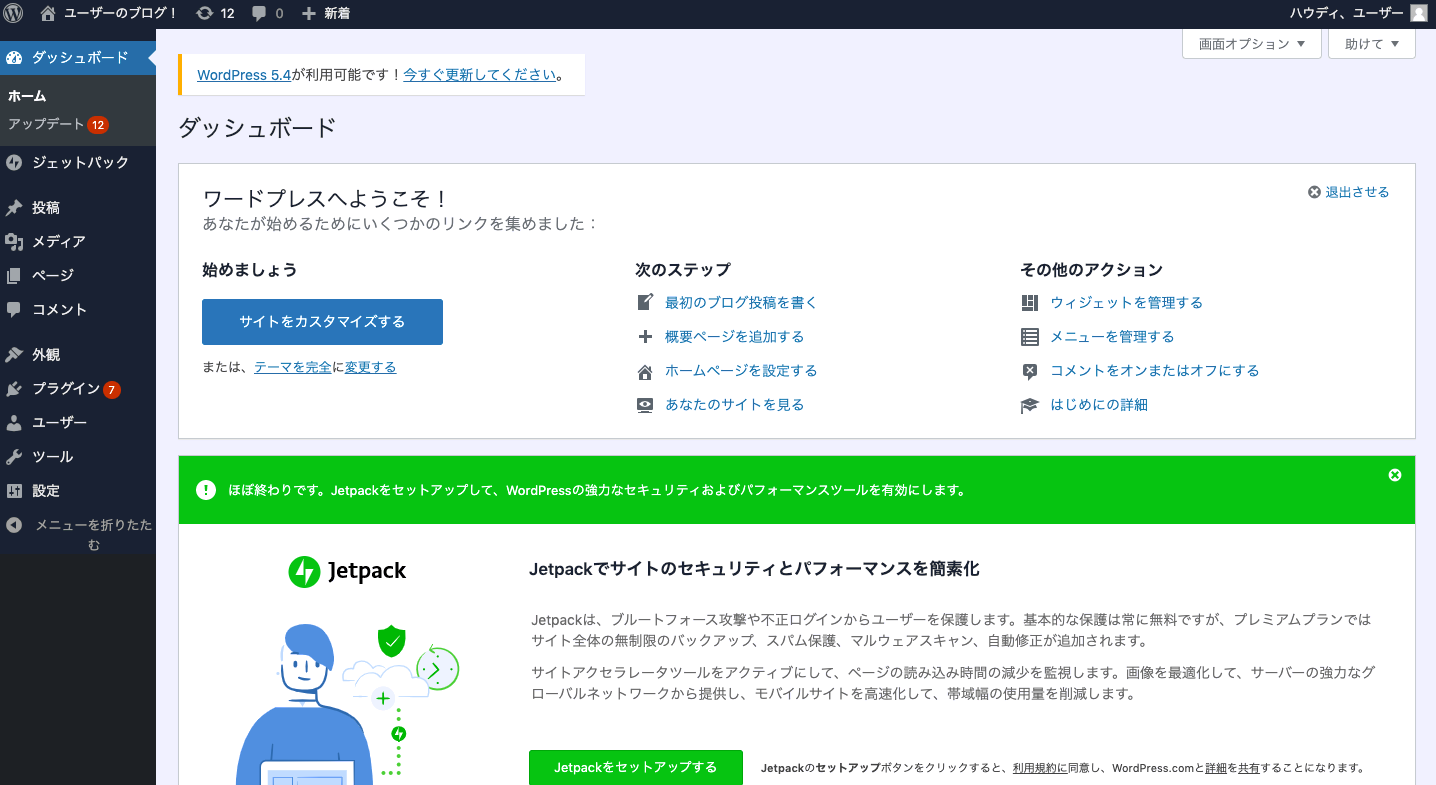Click the widgets grid icon

(x=1030, y=303)
